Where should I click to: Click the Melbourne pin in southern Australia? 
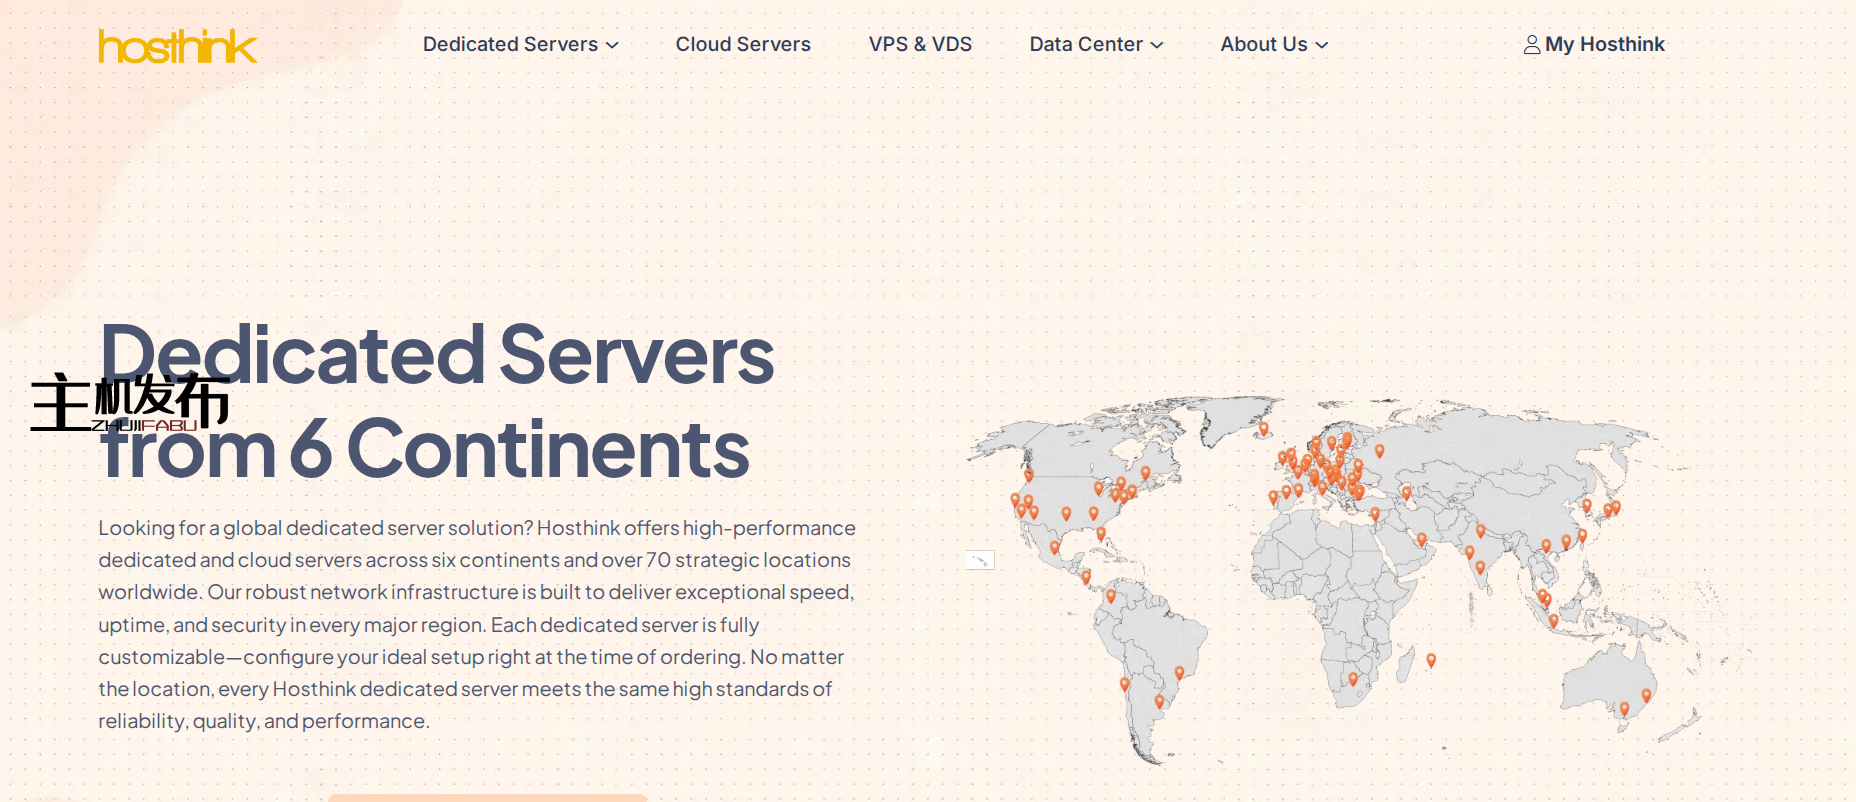click(1624, 709)
